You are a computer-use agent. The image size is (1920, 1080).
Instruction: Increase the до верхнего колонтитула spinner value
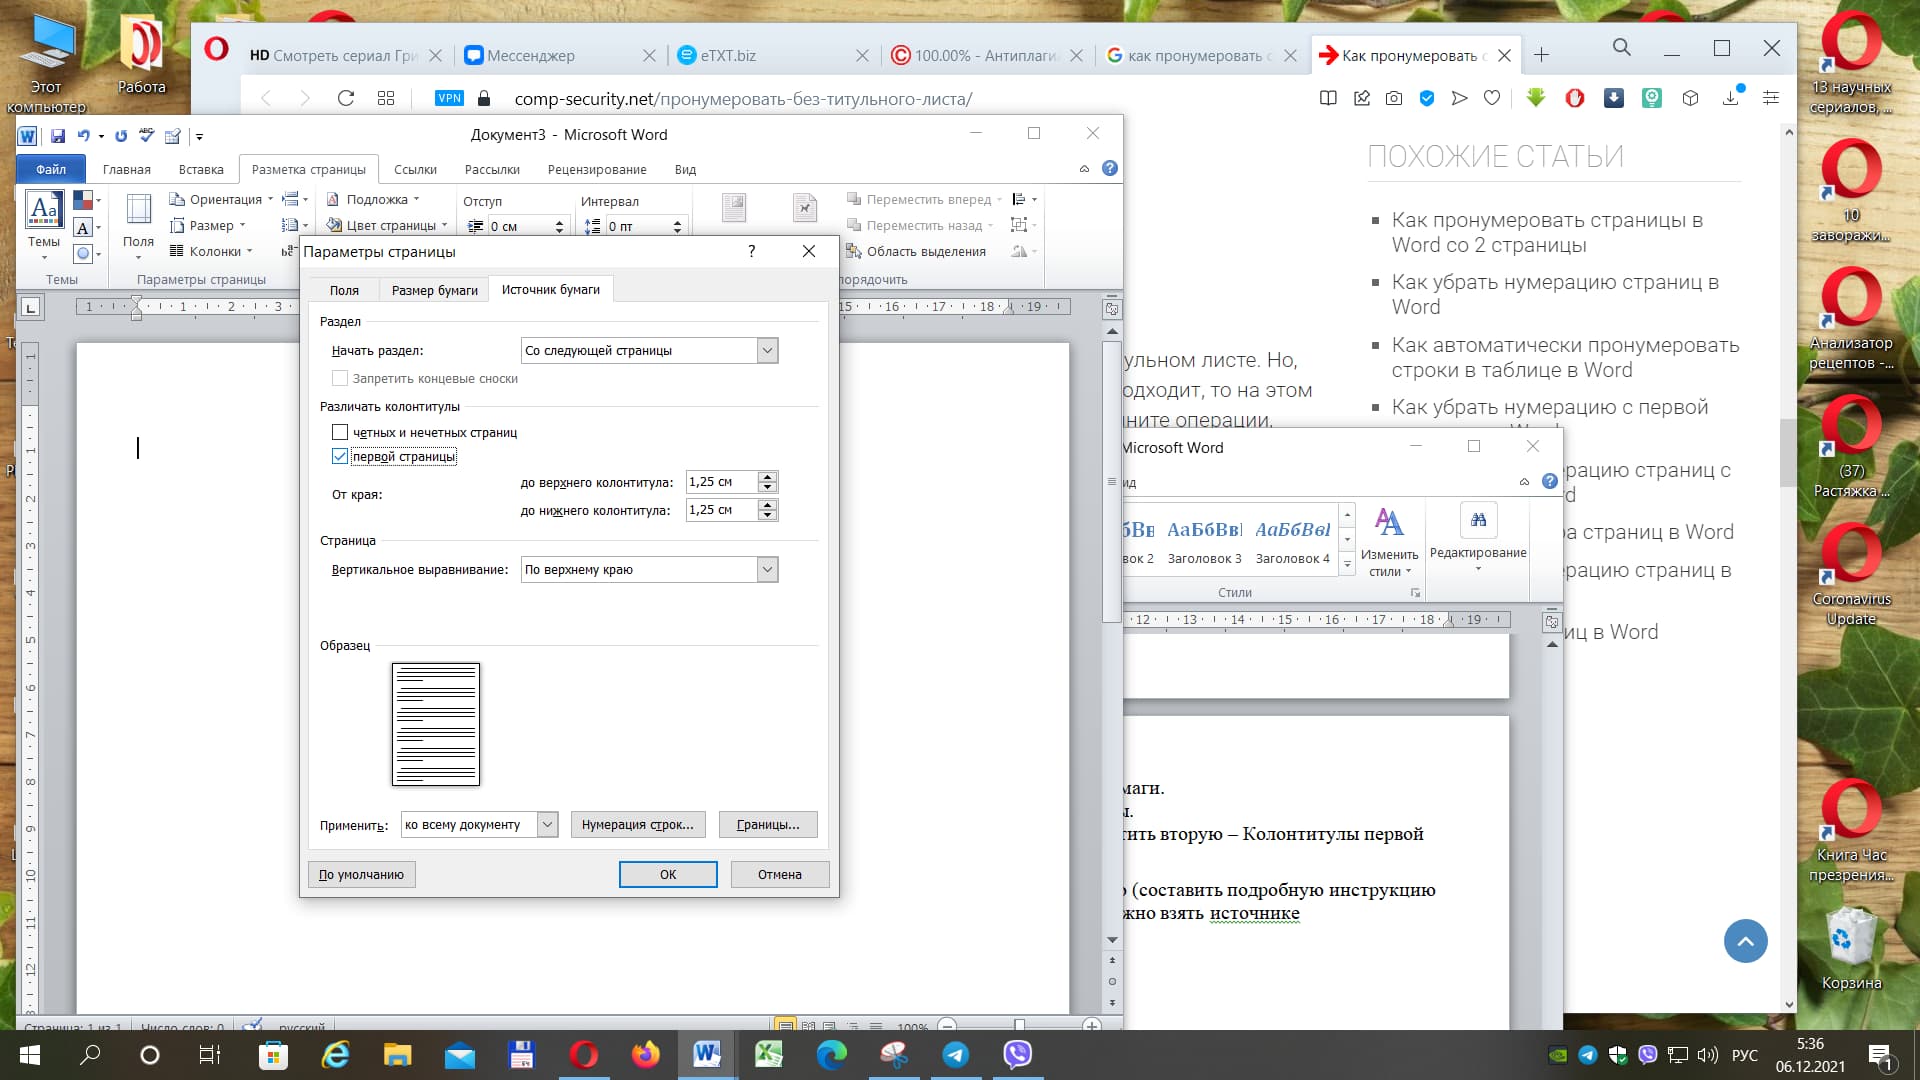(x=768, y=476)
